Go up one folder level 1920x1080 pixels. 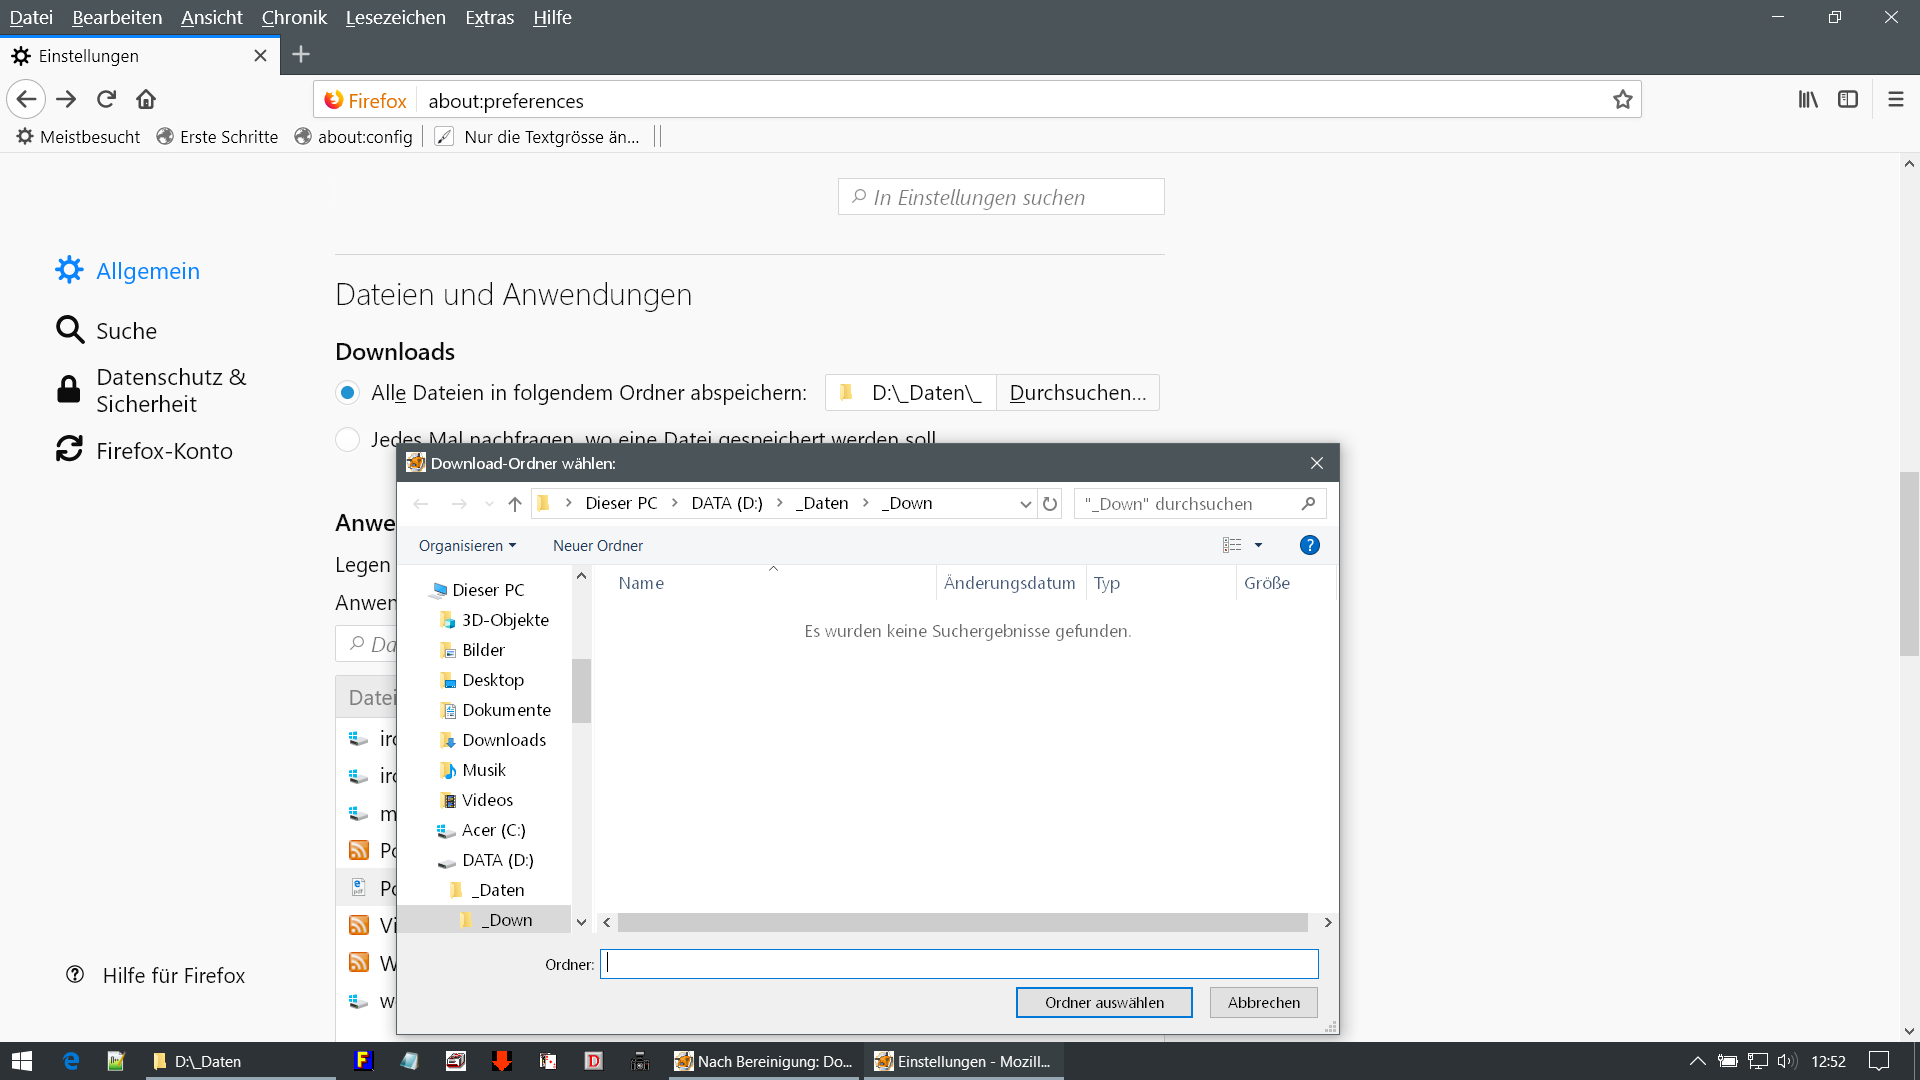pos(515,504)
